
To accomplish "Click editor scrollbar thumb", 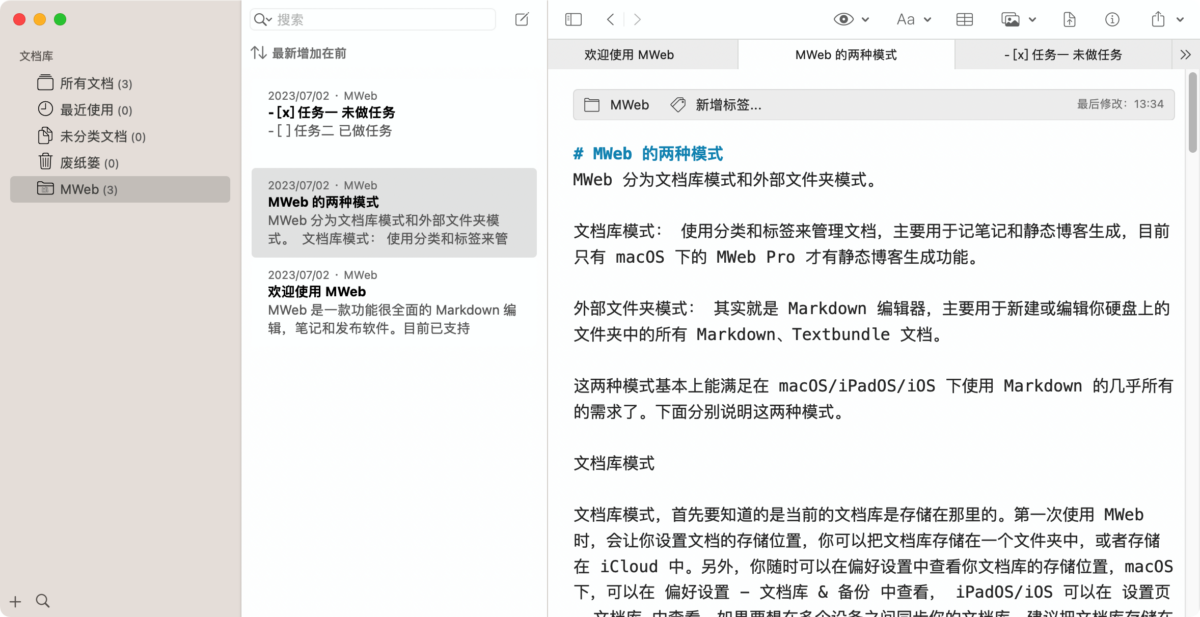I will (1193, 113).
